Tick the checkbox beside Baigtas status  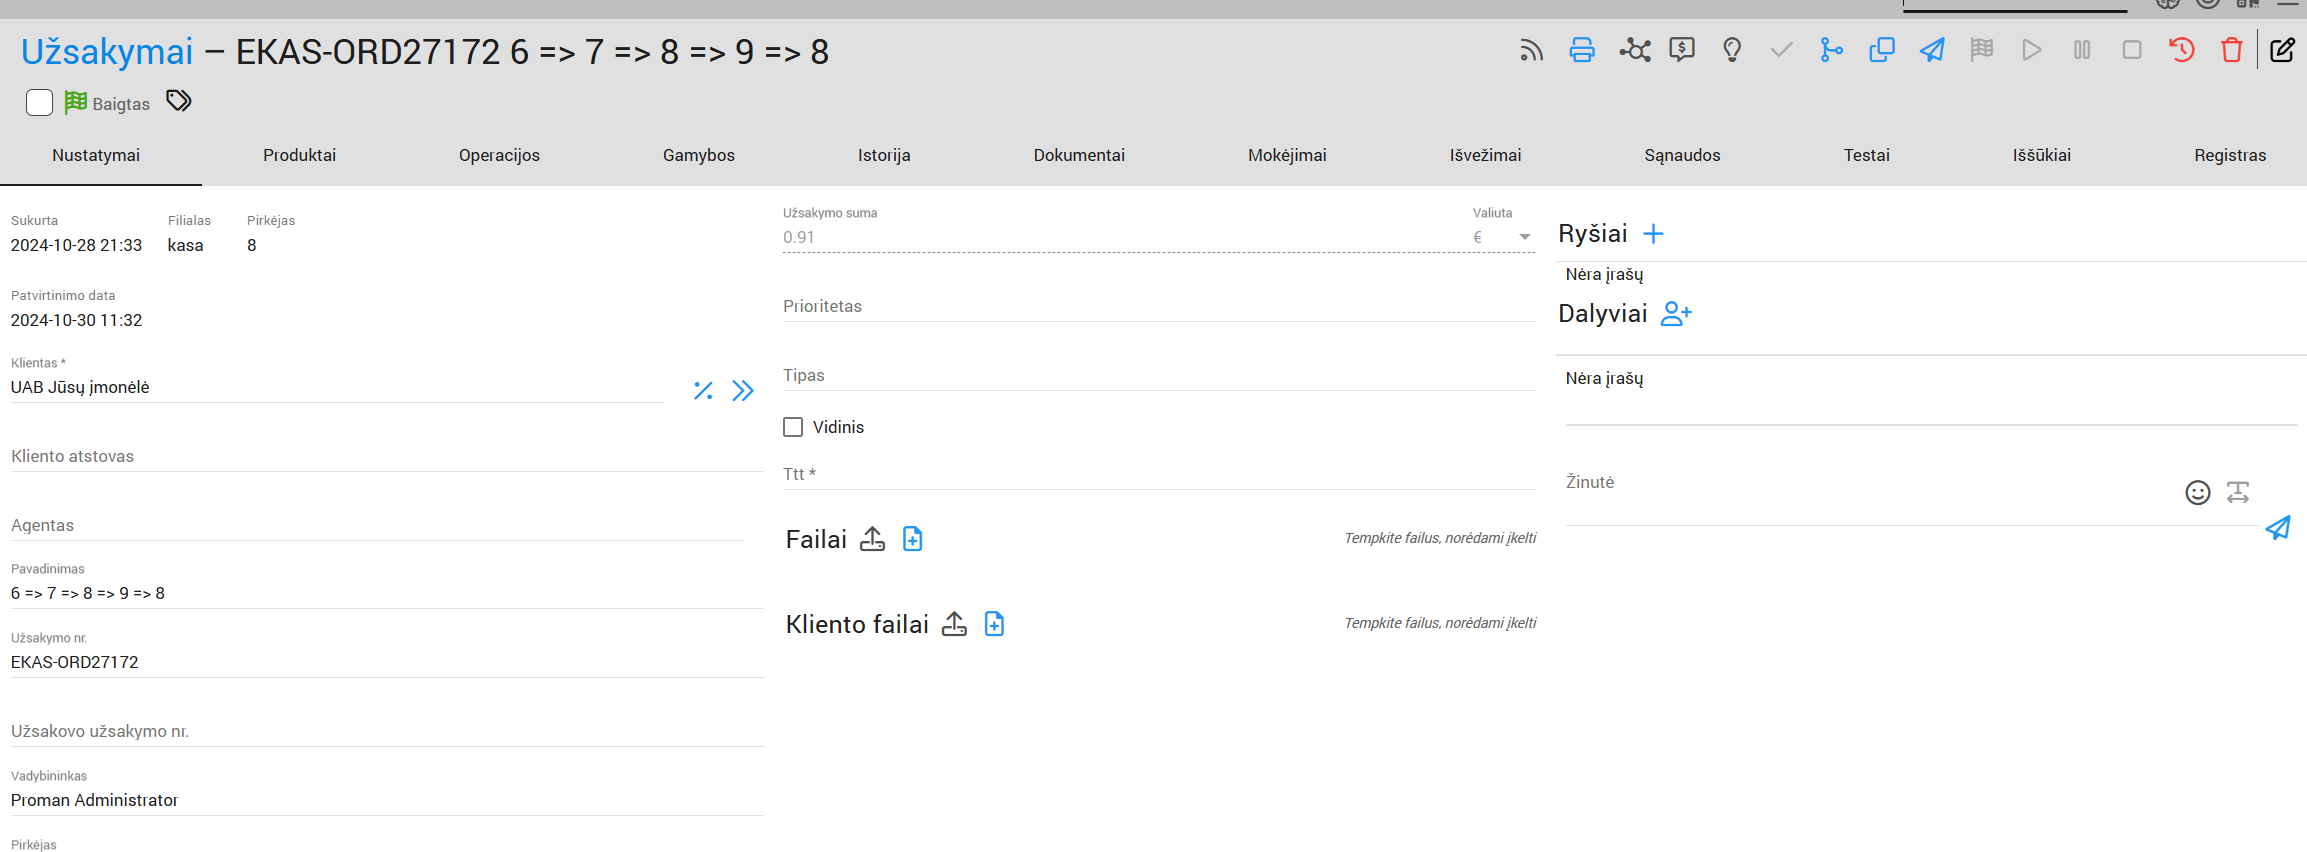point(39,103)
